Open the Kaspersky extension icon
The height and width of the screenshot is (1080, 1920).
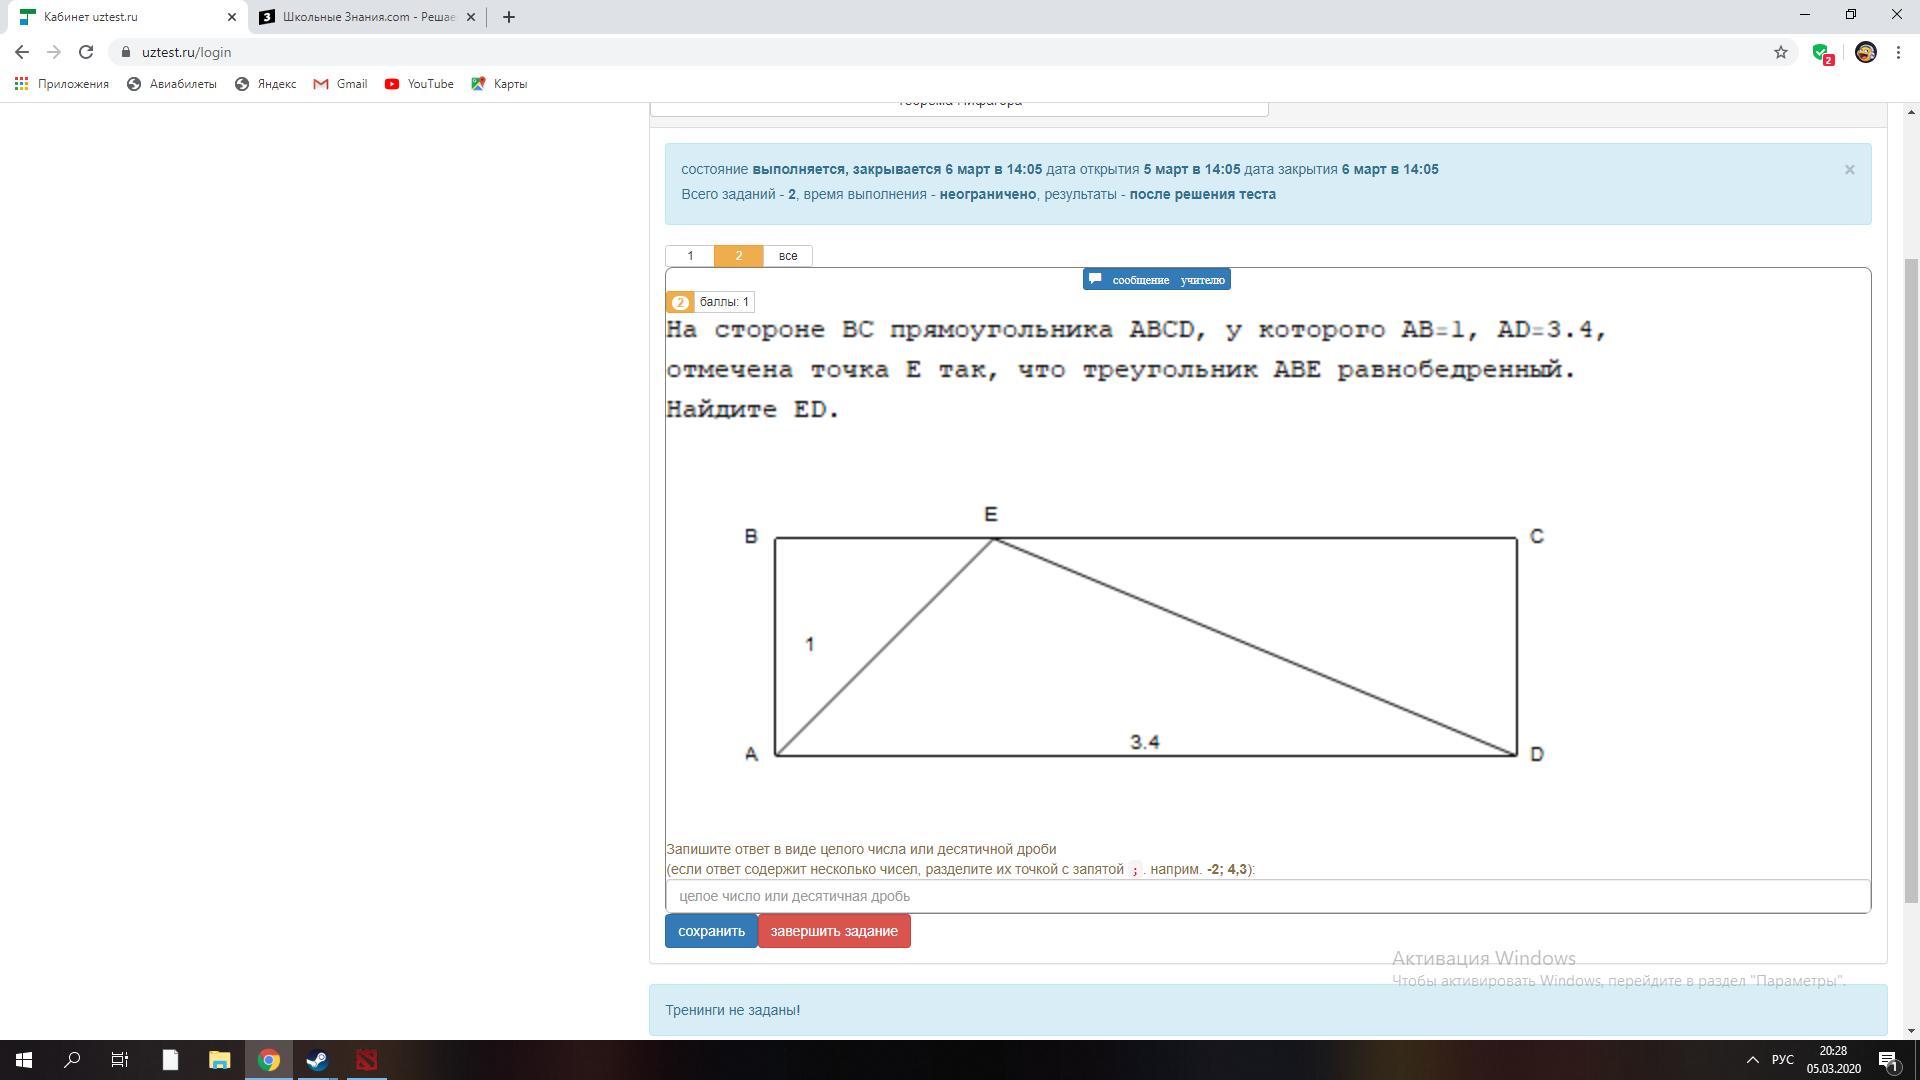click(x=1822, y=53)
